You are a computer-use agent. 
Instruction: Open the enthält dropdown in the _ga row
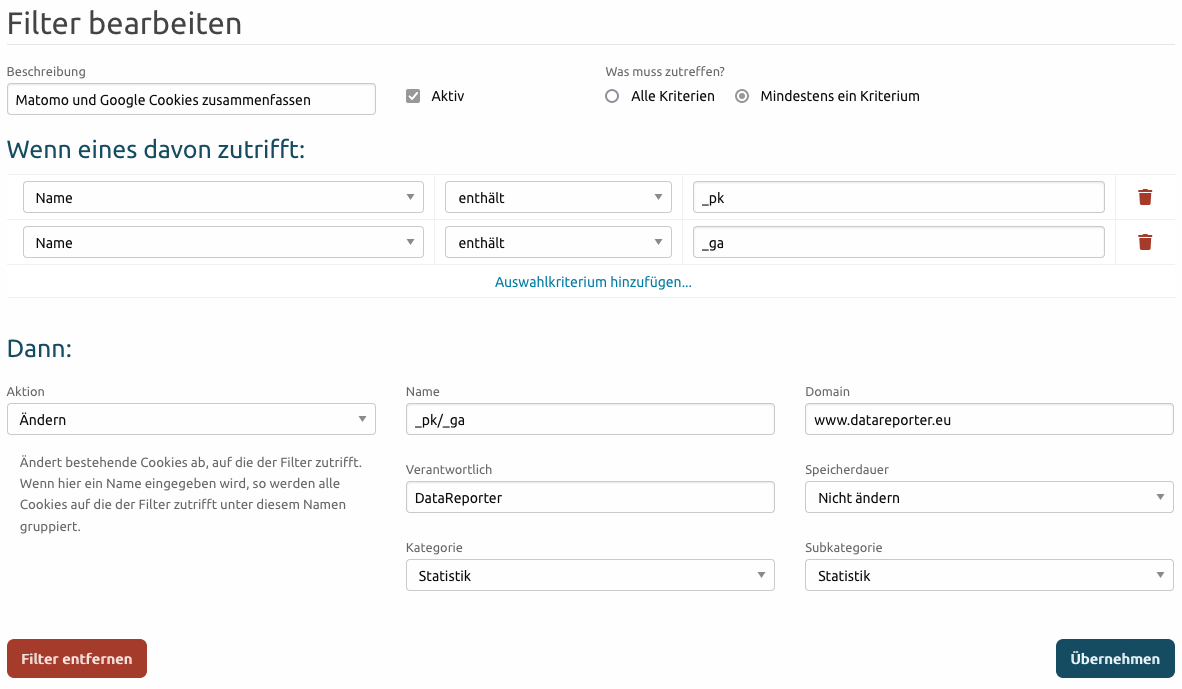pyautogui.click(x=558, y=243)
